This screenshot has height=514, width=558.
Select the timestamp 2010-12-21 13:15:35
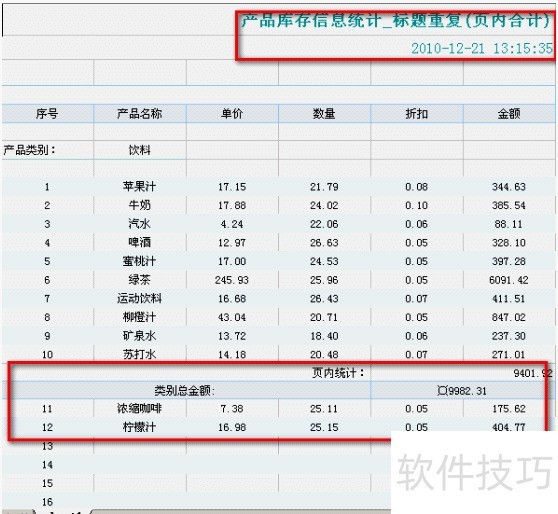coord(482,48)
